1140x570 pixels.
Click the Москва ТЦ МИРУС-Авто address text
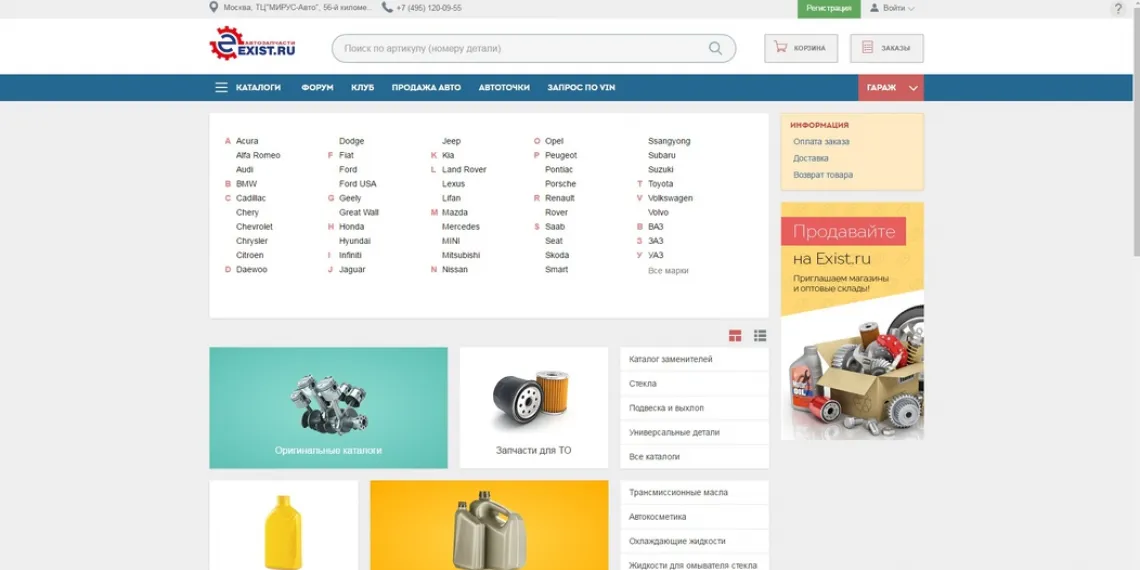click(298, 8)
